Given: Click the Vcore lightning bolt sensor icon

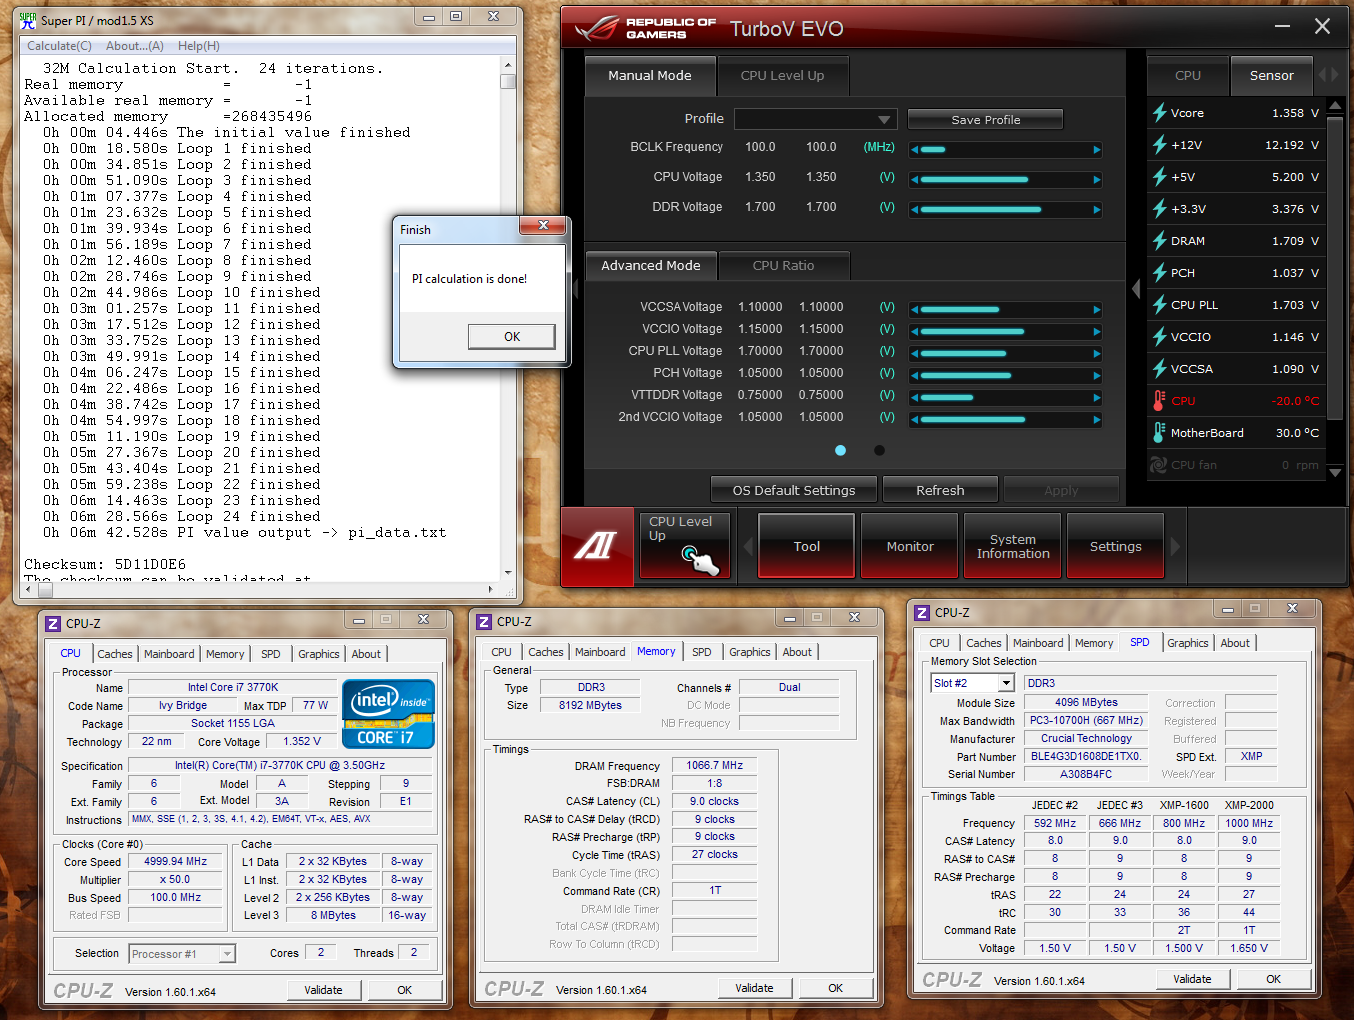Looking at the screenshot, I should [x=1159, y=113].
